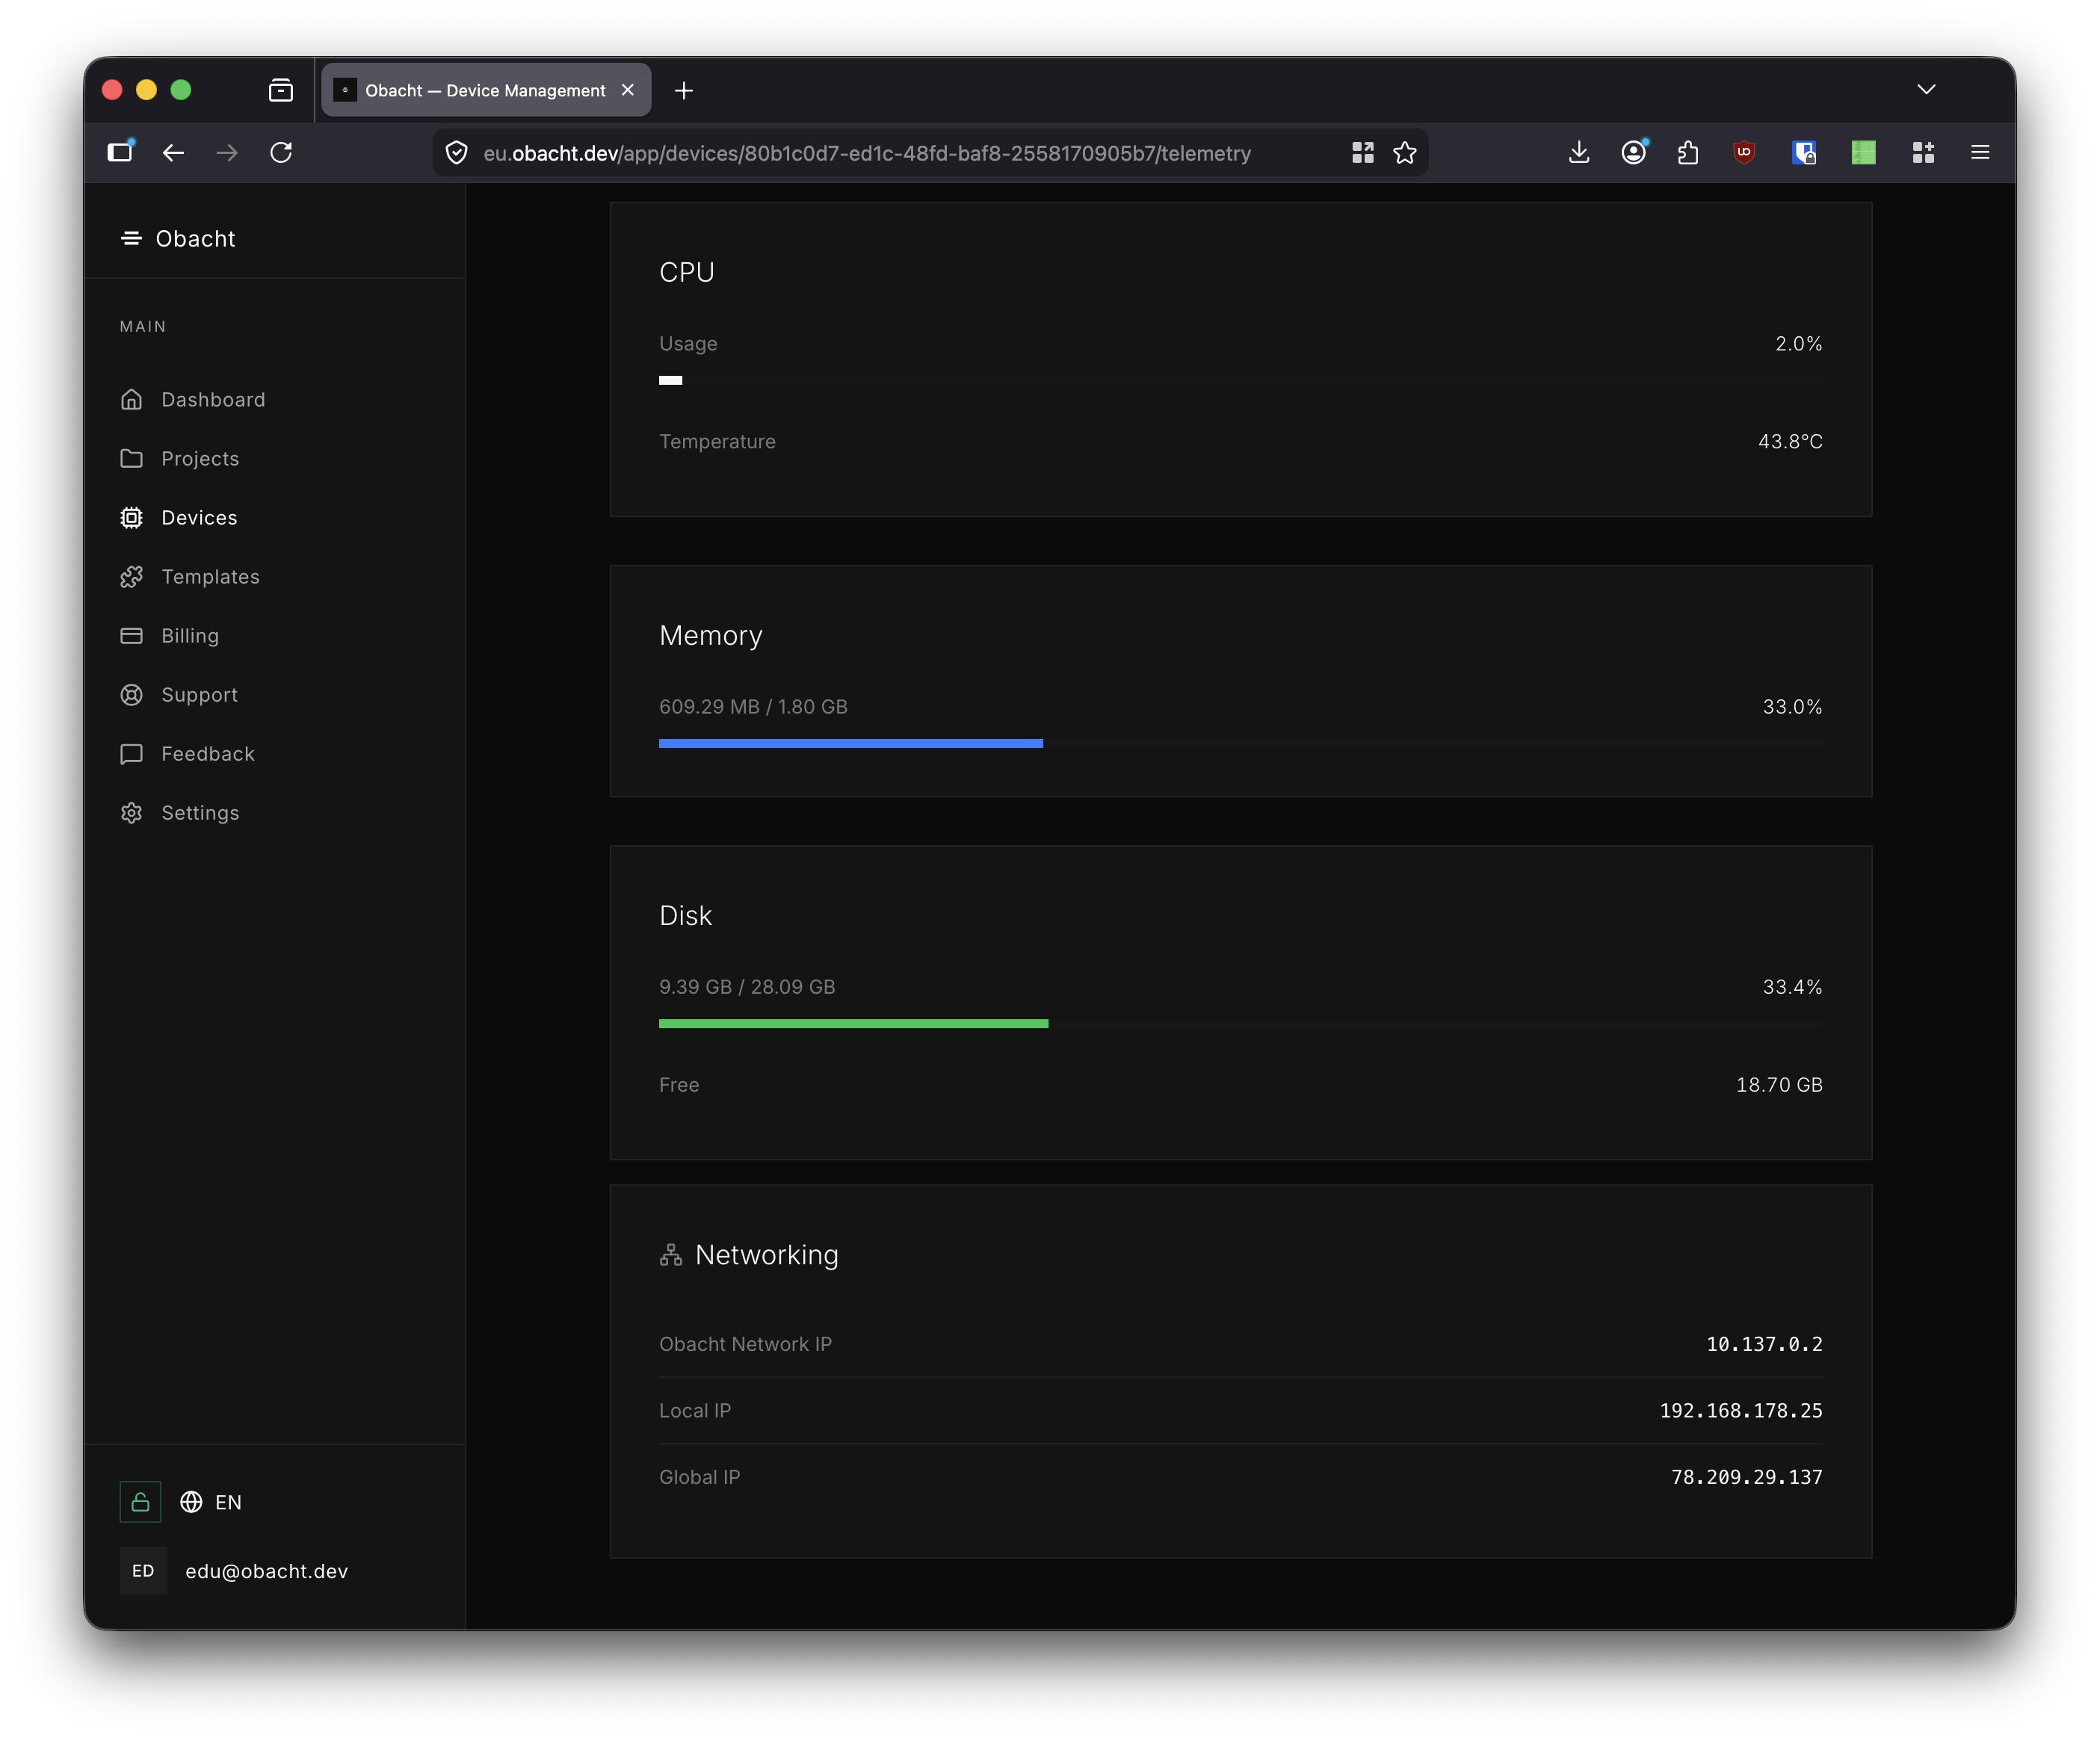Click the Support lifebuoy icon
2100x1741 pixels.
(131, 695)
